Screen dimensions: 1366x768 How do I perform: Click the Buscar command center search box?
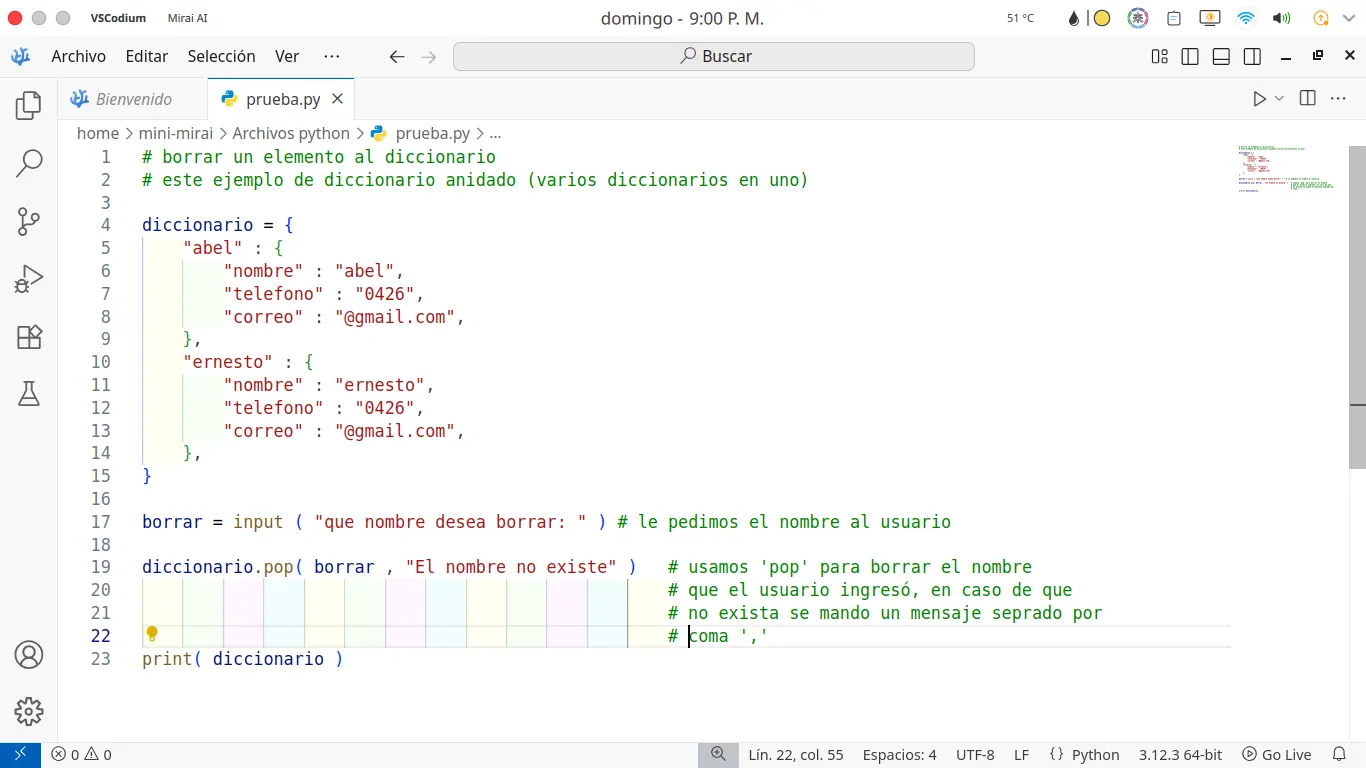tap(714, 56)
